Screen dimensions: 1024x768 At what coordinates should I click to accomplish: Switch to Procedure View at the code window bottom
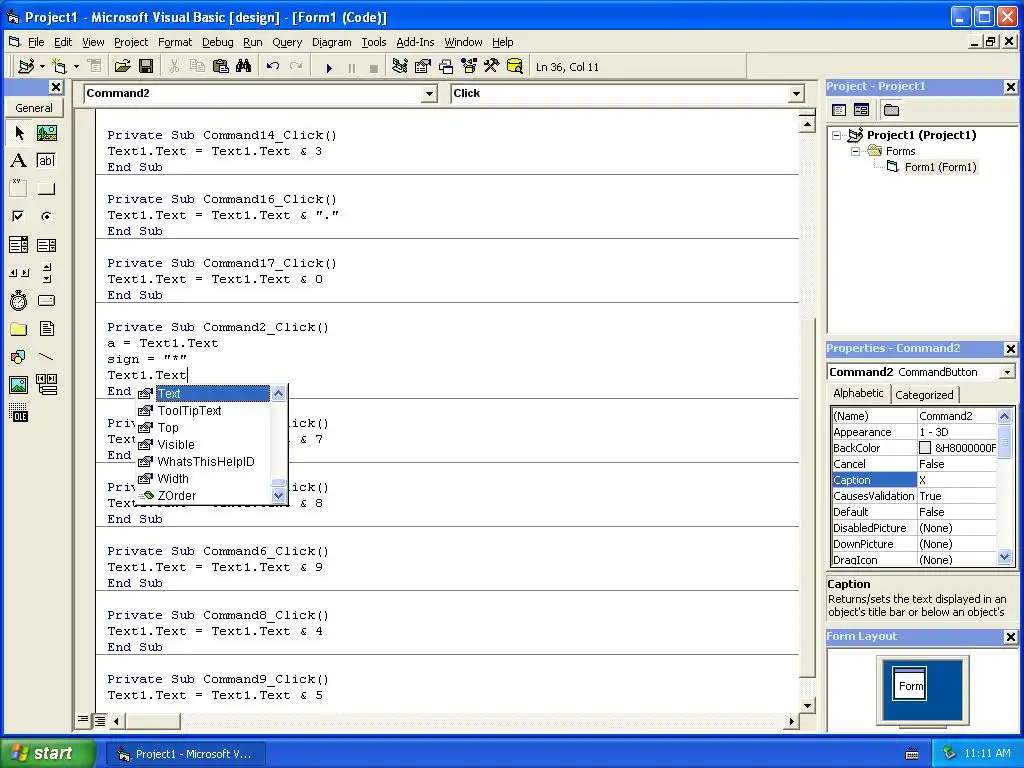83,720
